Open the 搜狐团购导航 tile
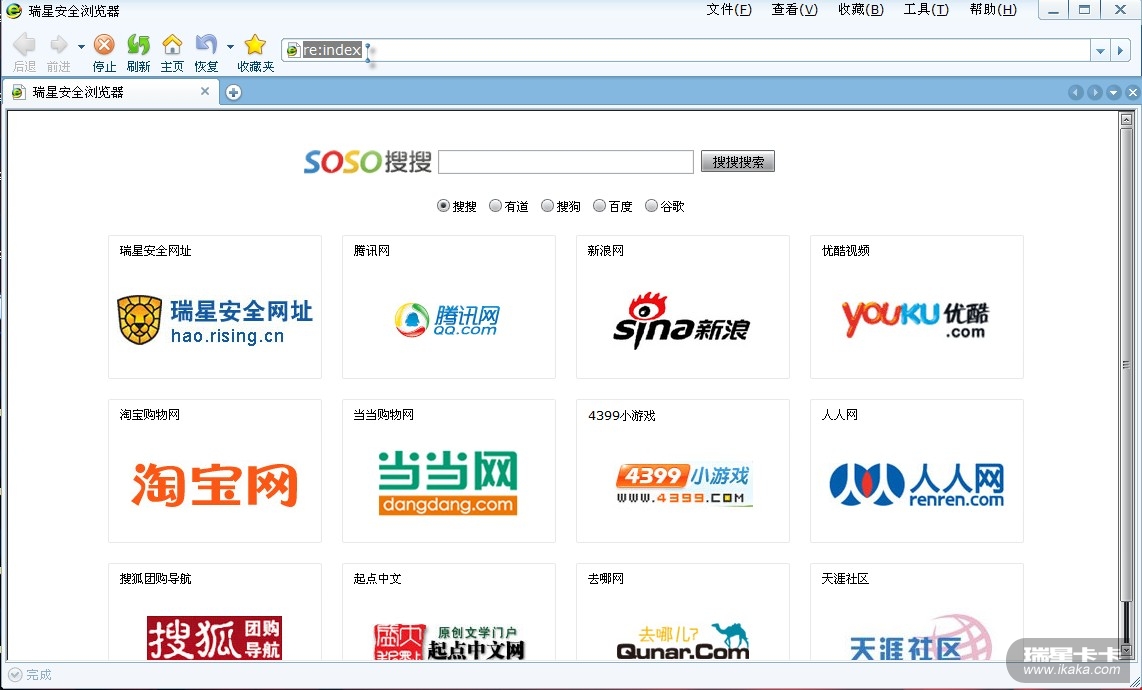 [x=215, y=612]
